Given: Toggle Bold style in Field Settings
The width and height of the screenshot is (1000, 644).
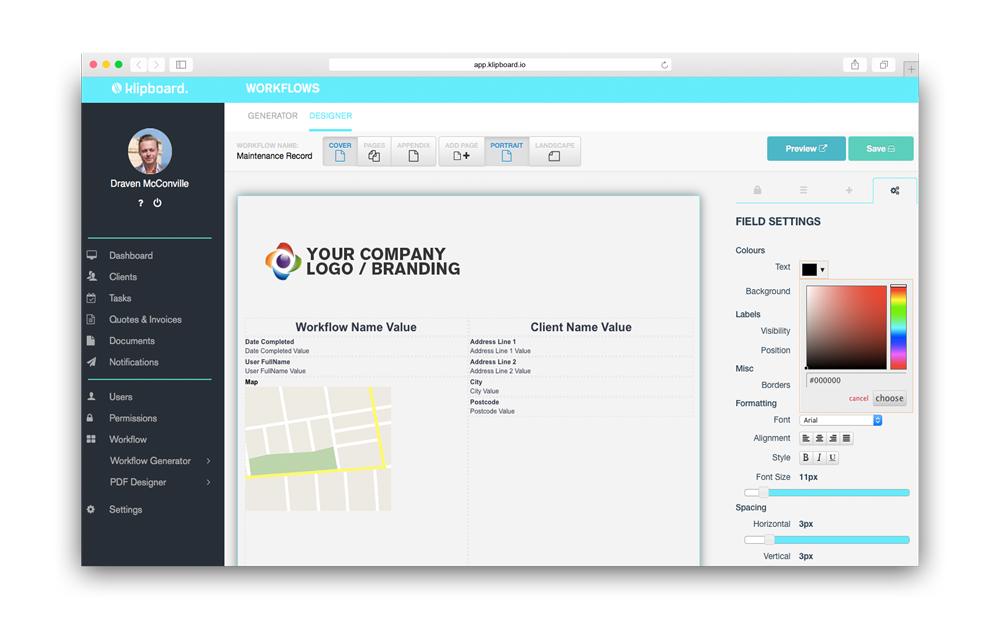Looking at the screenshot, I should pyautogui.click(x=805, y=457).
